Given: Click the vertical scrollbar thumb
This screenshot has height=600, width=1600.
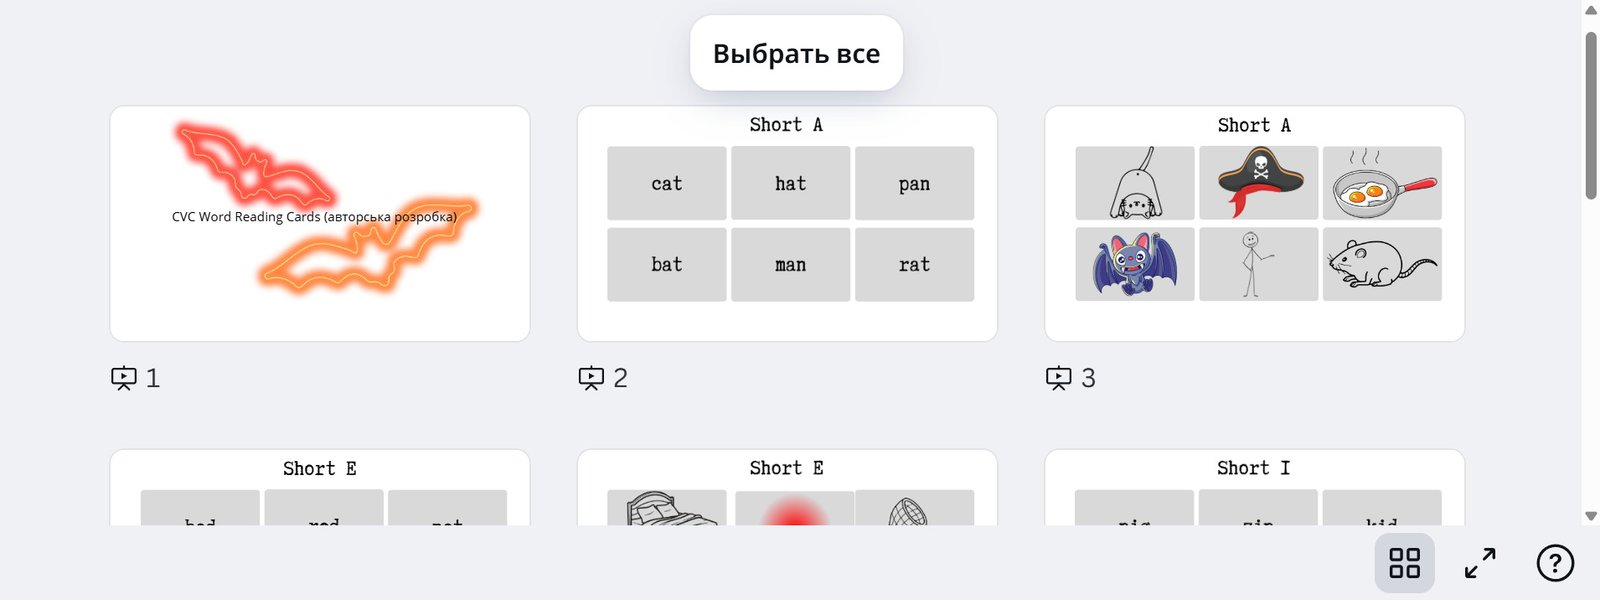Looking at the screenshot, I should pos(1591,115).
